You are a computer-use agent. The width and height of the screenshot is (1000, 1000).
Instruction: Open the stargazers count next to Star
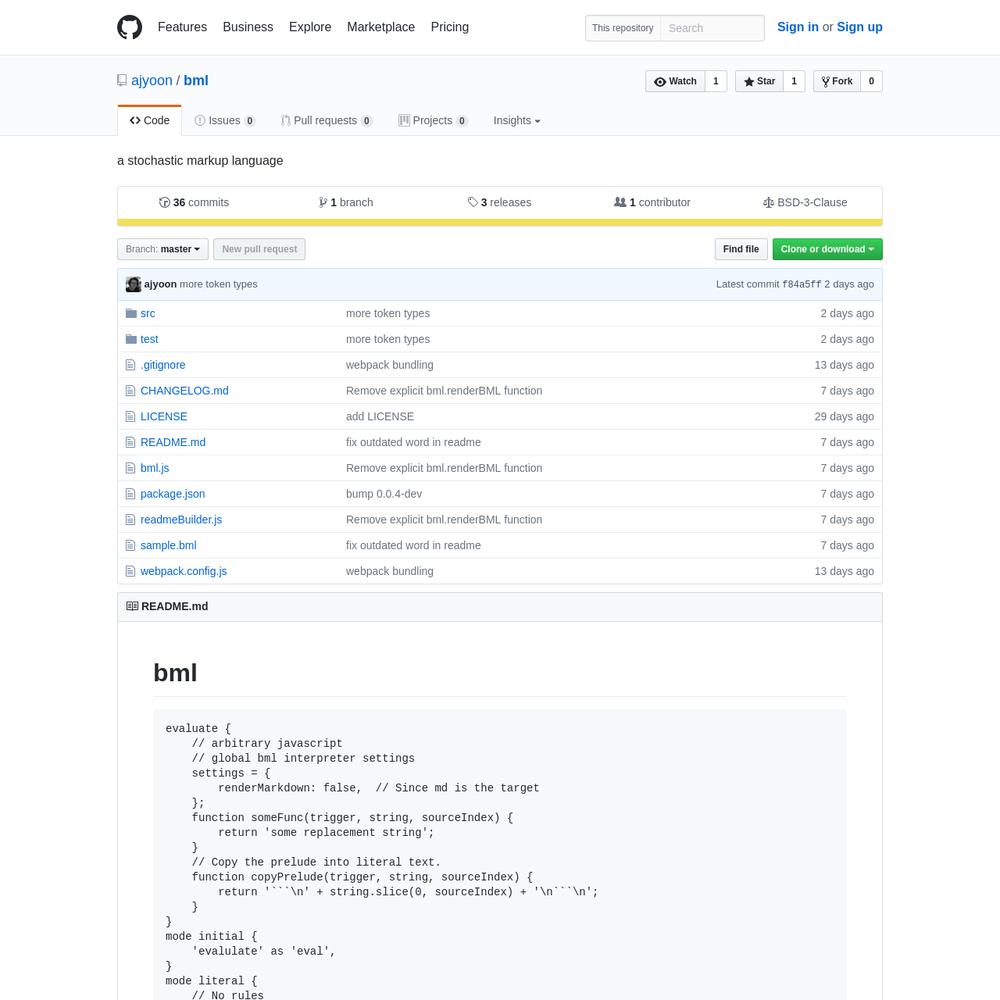coord(794,81)
